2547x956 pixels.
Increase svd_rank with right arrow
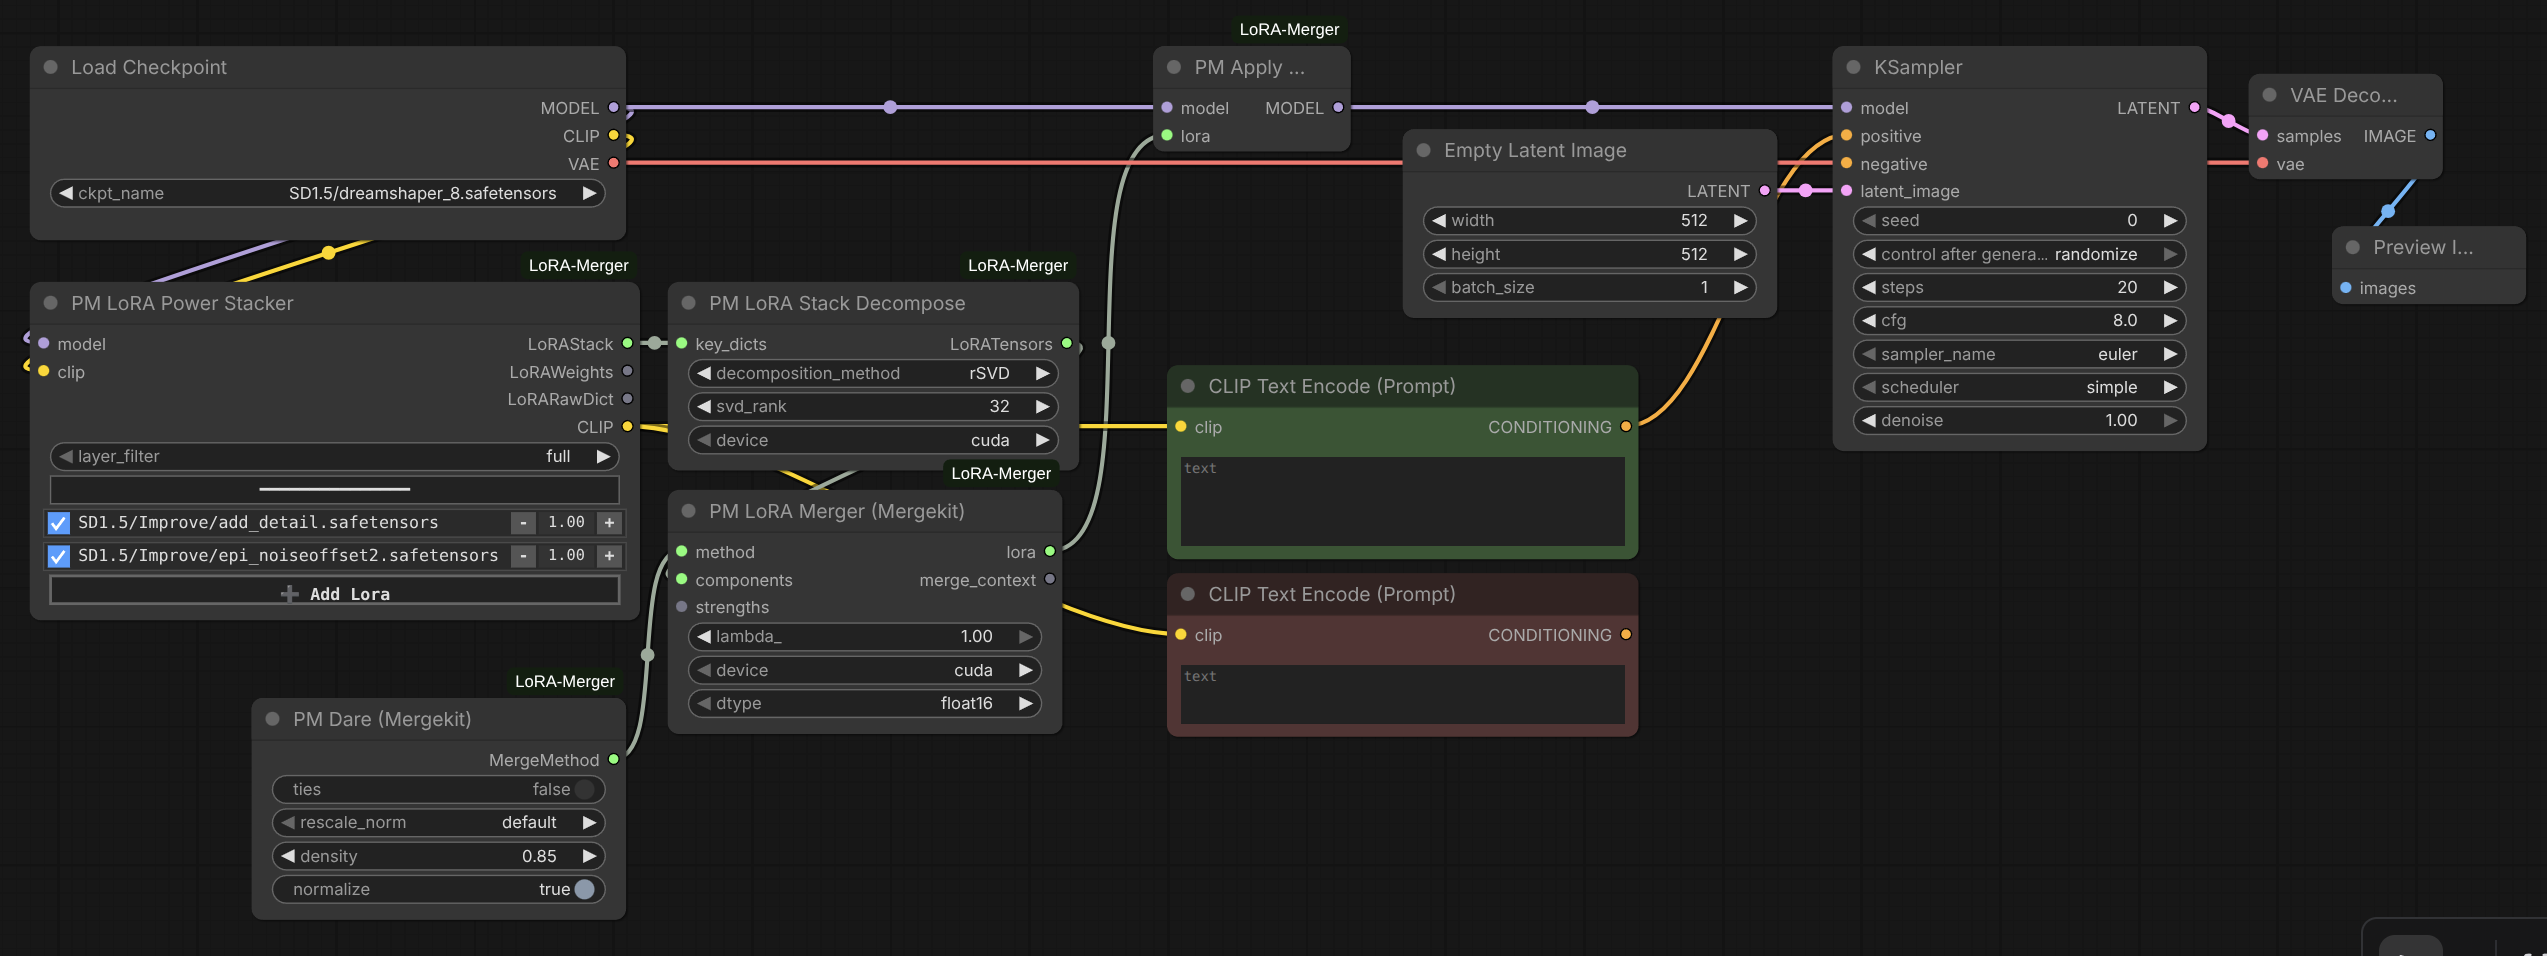click(x=1042, y=406)
